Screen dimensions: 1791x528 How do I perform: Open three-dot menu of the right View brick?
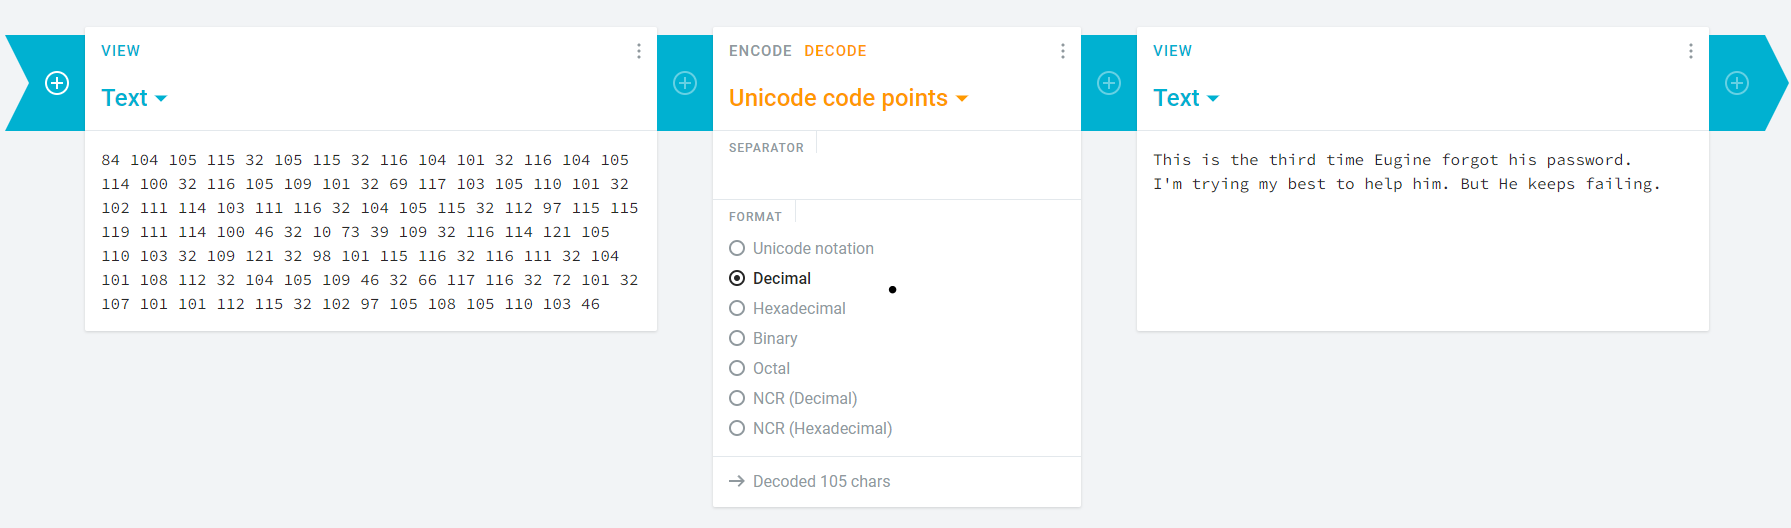(1691, 51)
